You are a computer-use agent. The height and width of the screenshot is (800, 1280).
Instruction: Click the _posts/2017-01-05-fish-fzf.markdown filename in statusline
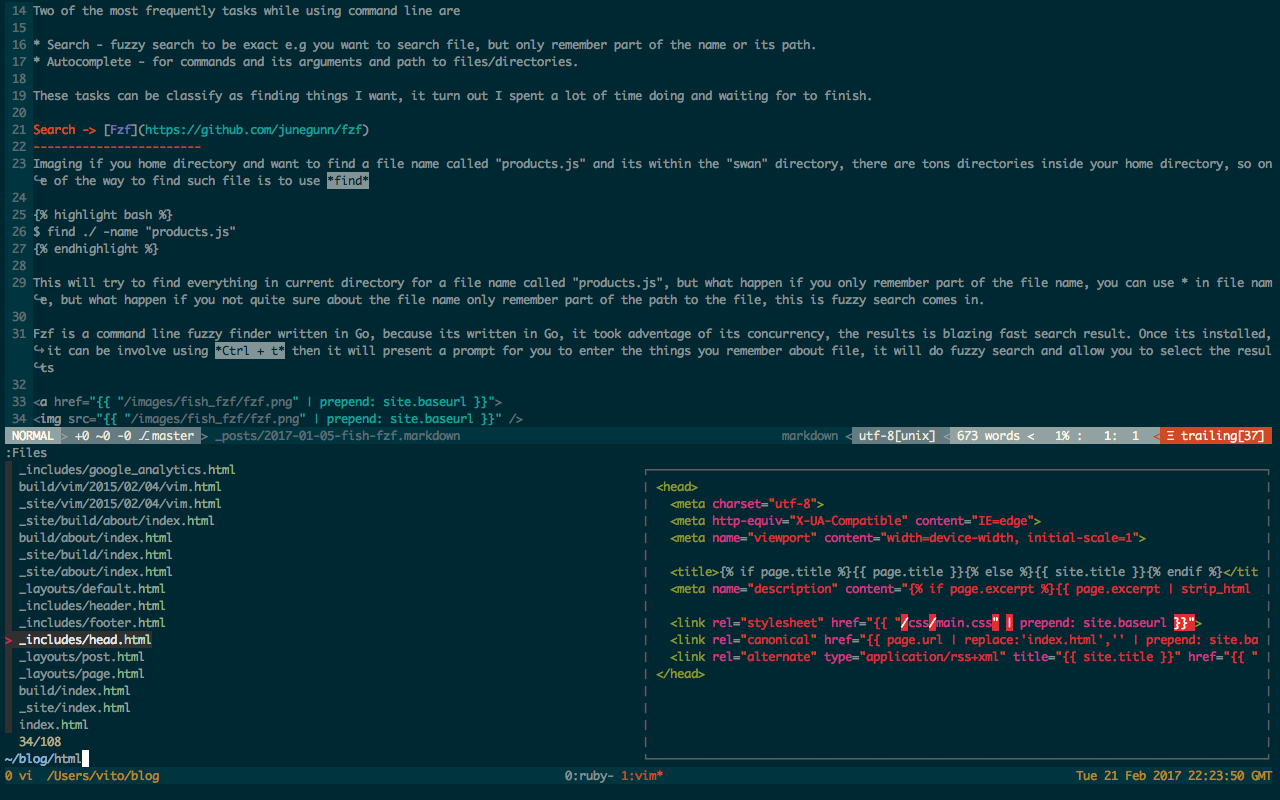337,436
